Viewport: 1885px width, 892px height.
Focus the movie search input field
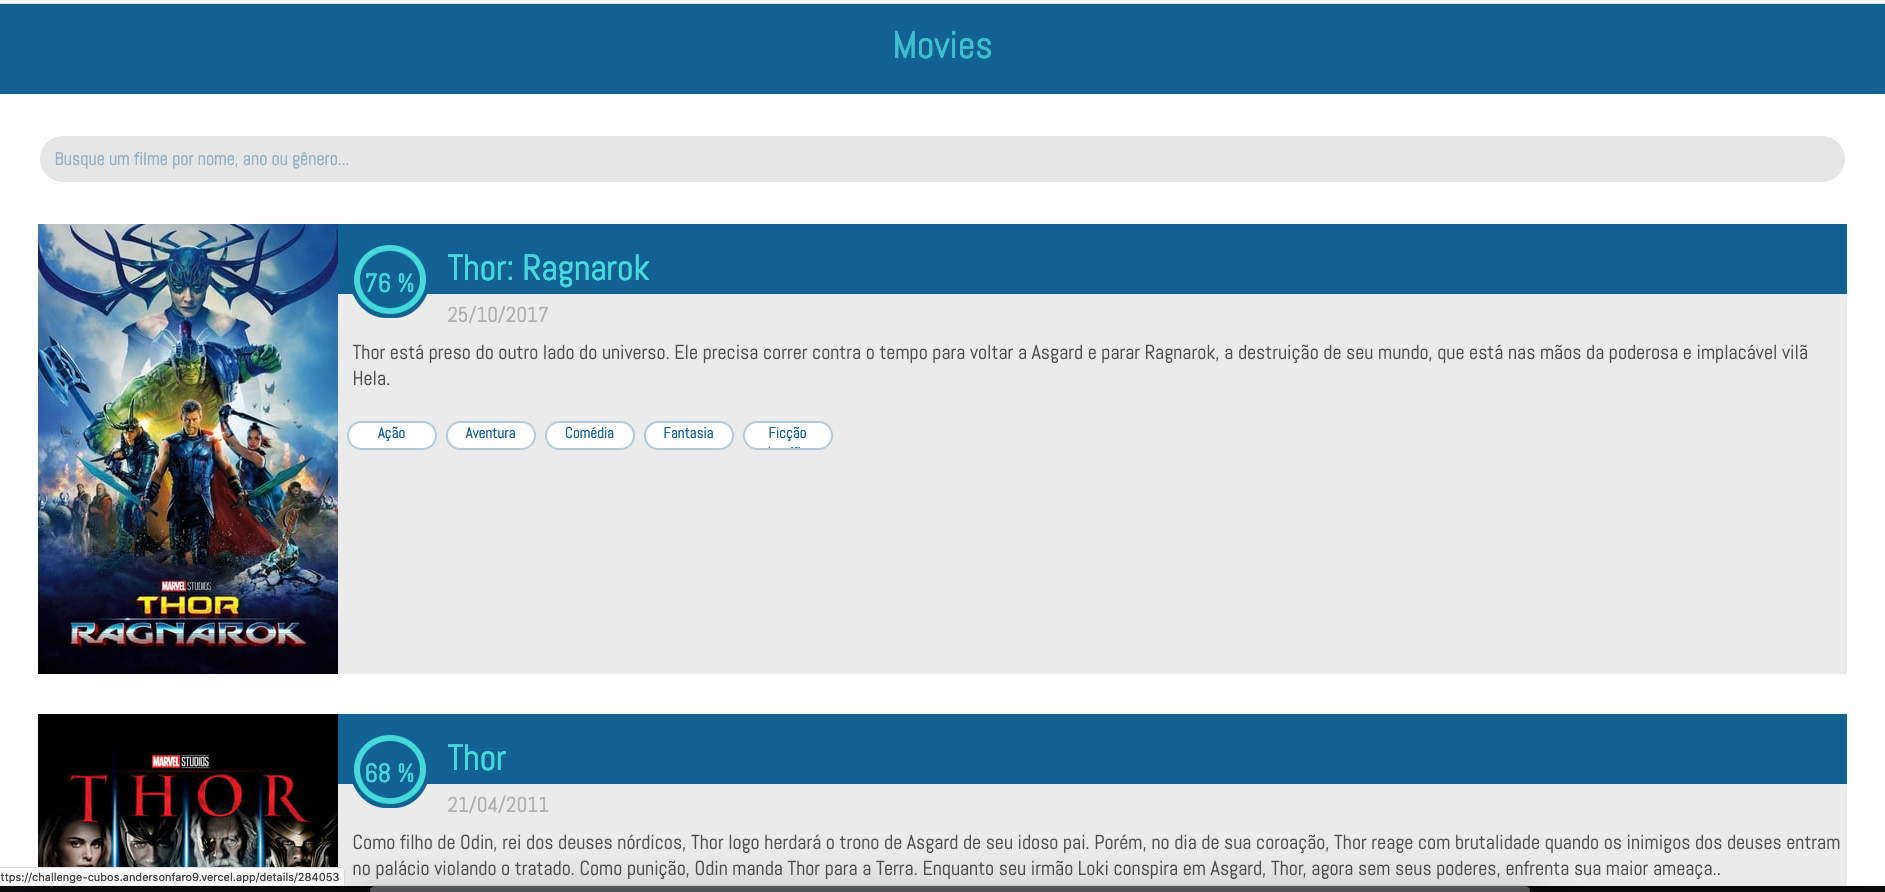[942, 159]
